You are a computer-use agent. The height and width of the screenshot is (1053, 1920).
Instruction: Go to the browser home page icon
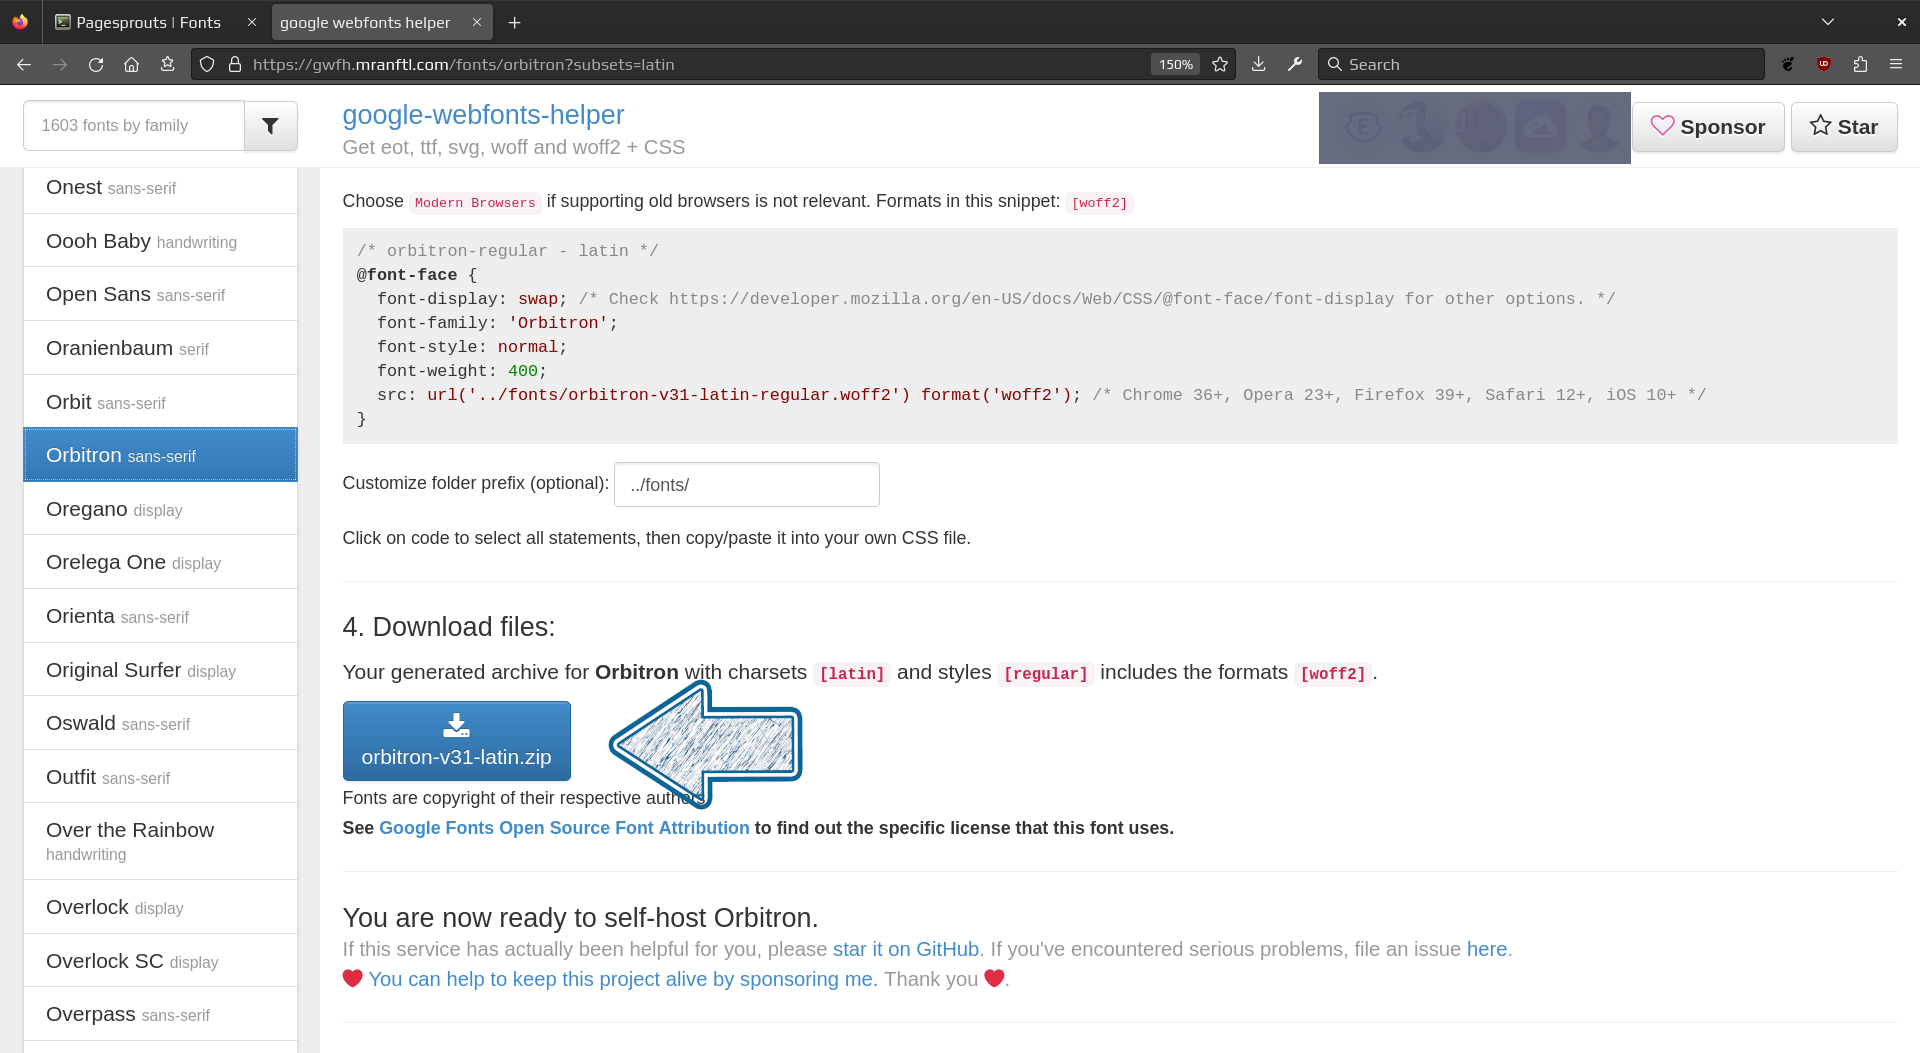pos(131,64)
